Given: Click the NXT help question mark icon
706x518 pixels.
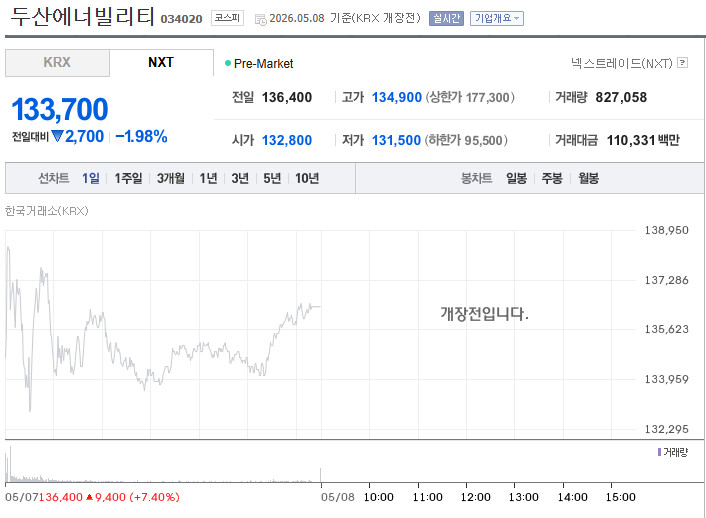Looking at the screenshot, I should (x=683, y=63).
